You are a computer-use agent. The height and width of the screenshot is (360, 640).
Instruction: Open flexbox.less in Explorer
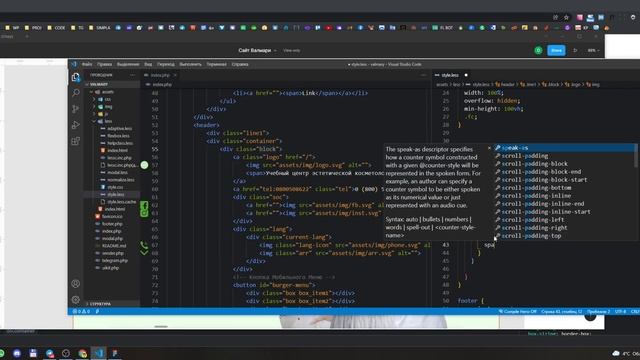coord(118,136)
